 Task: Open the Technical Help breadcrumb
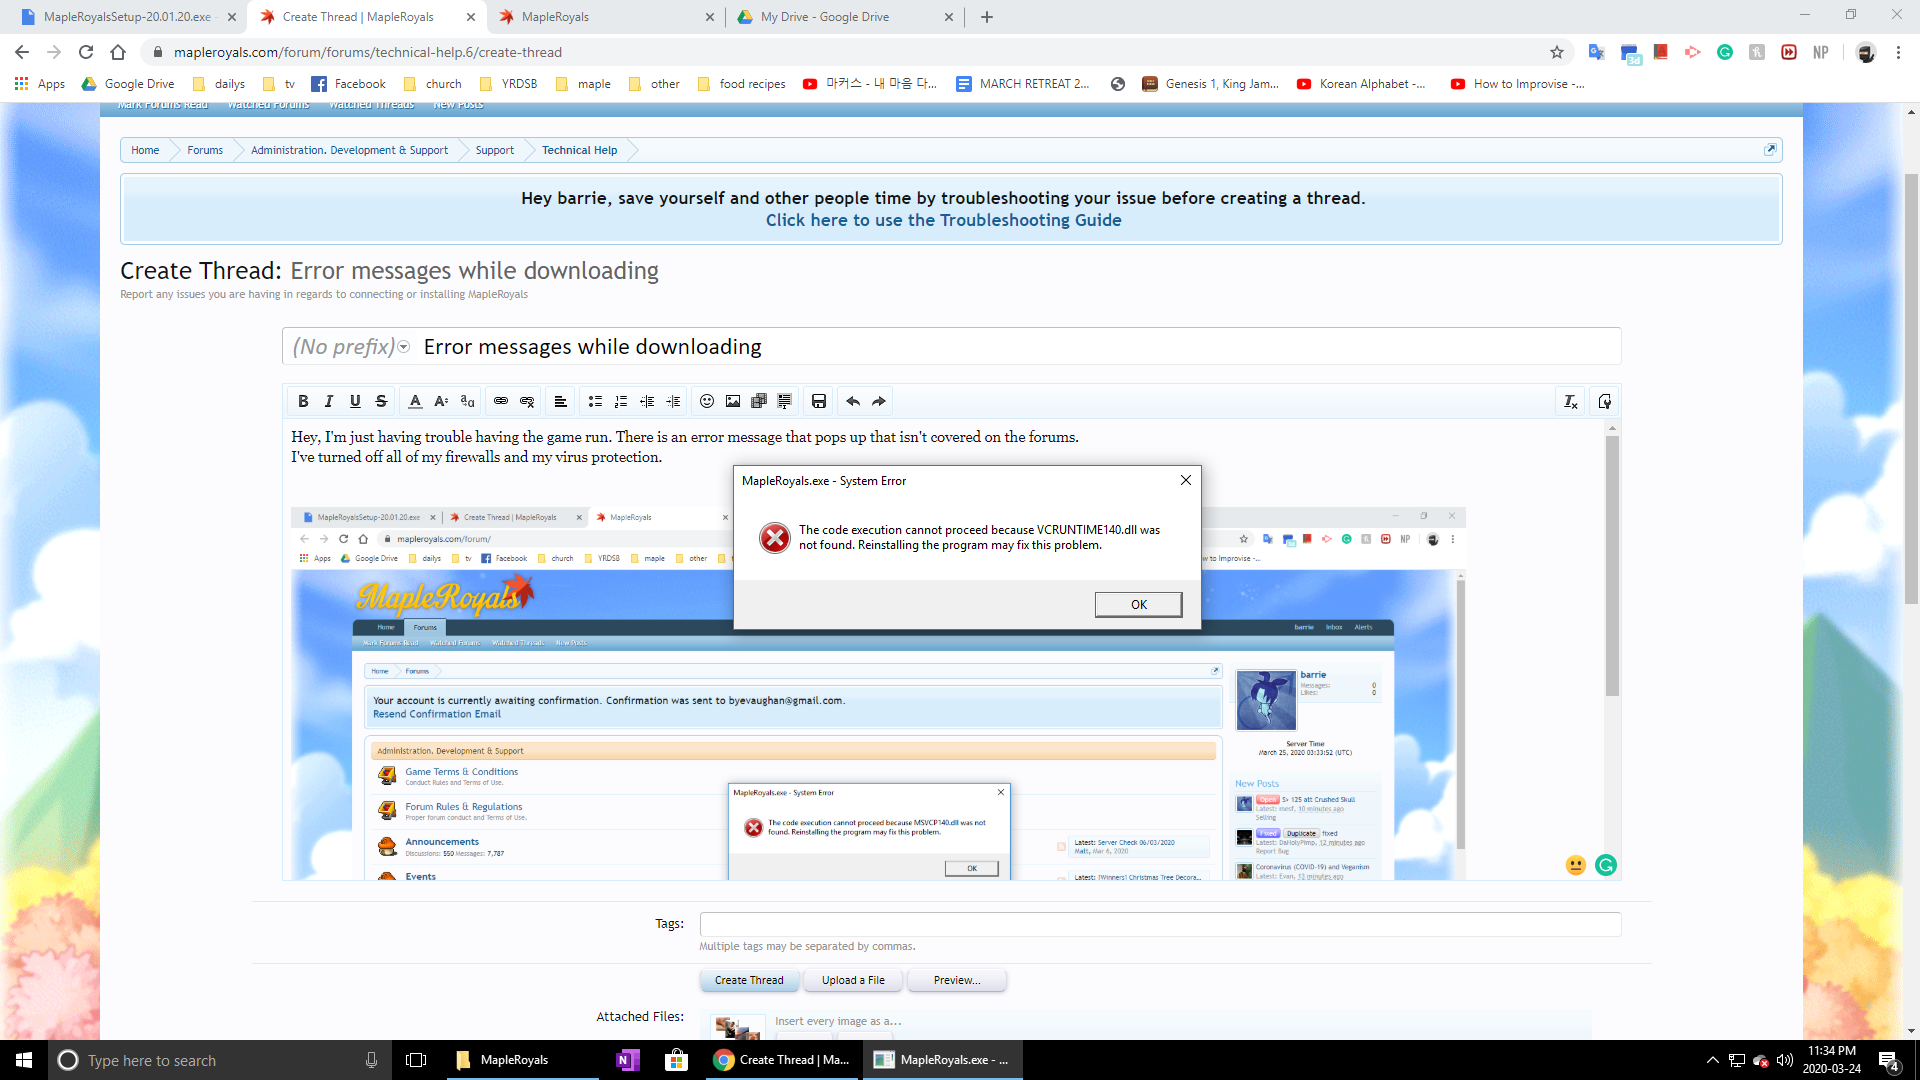coord(580,150)
